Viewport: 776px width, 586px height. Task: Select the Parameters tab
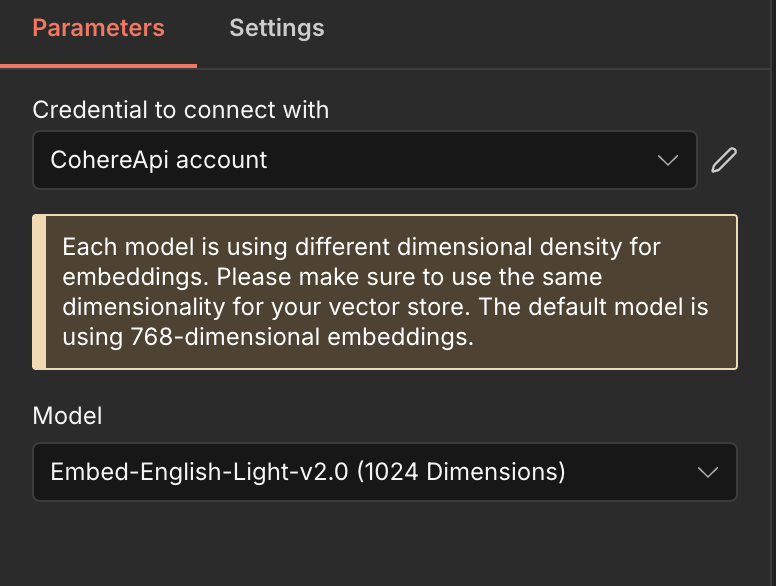click(x=98, y=28)
